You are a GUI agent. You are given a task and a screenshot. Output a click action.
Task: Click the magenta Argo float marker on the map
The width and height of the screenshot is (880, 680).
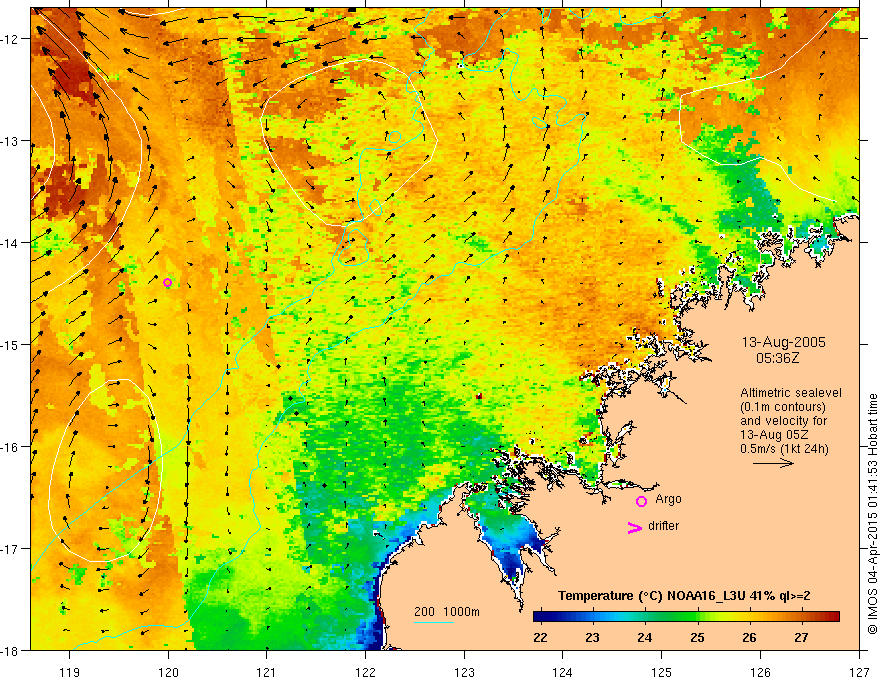[167, 282]
